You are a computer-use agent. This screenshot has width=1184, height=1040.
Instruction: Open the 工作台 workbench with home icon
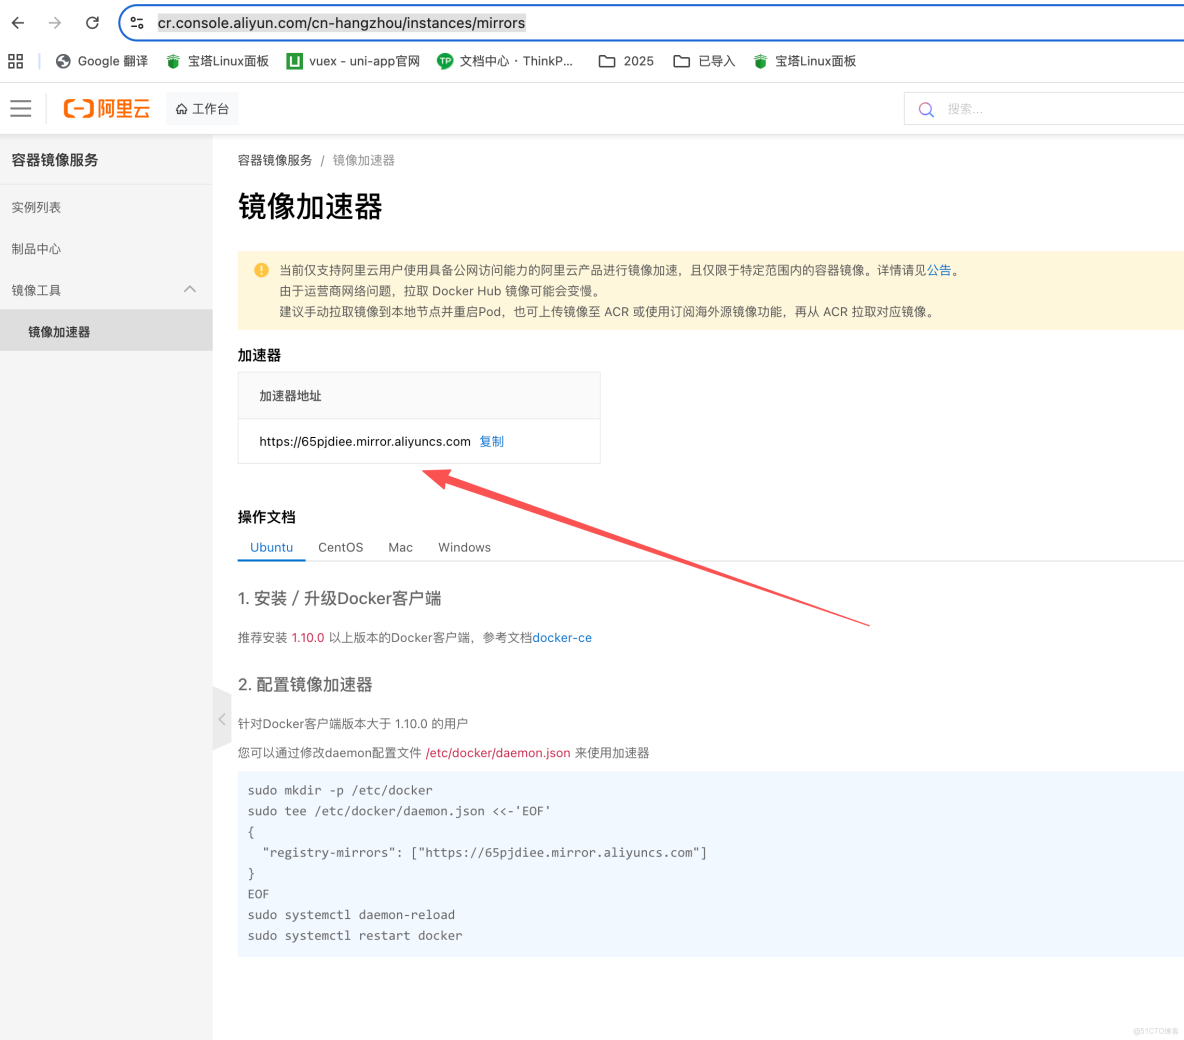coord(201,108)
